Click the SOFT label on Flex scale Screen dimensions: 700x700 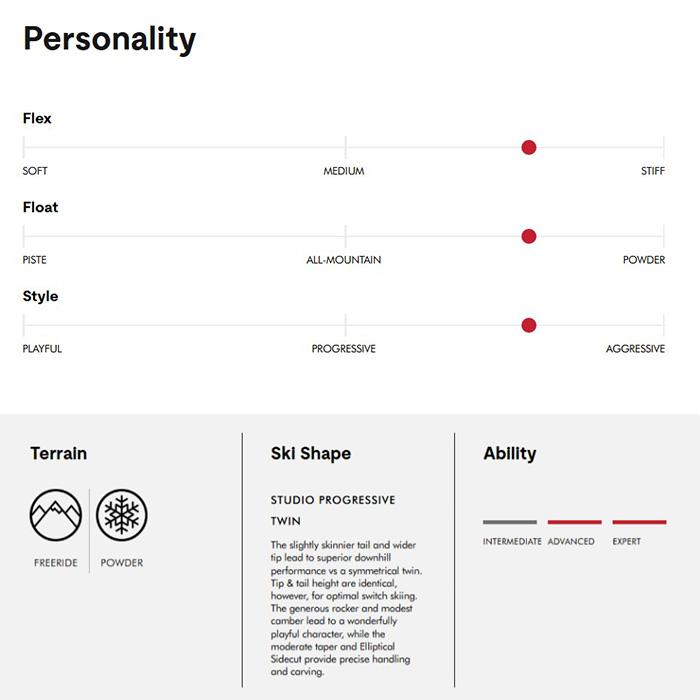coord(35,171)
